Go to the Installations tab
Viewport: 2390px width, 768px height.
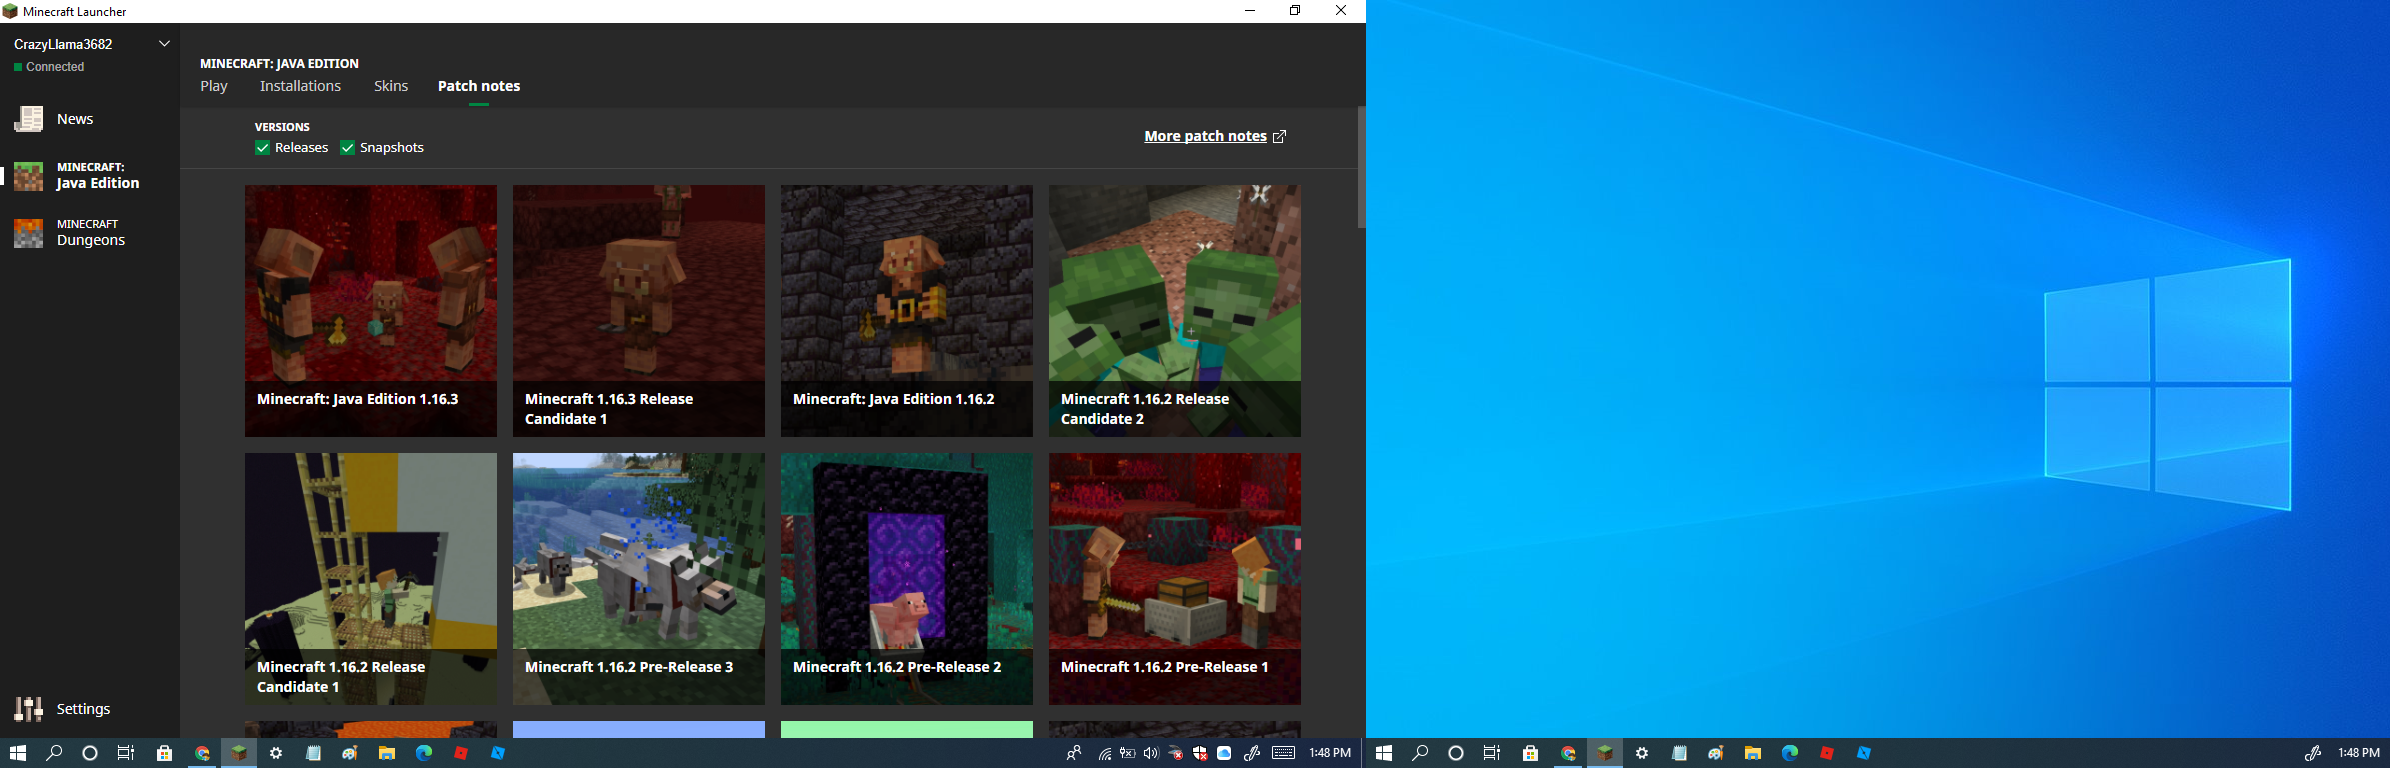(x=300, y=86)
